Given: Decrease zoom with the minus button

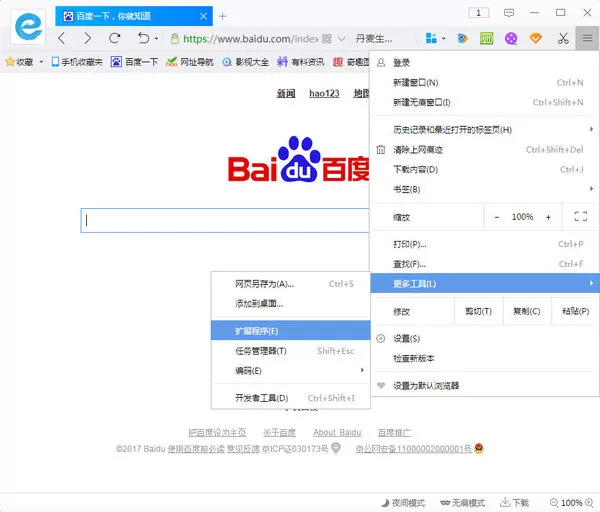Looking at the screenshot, I should 497,217.
